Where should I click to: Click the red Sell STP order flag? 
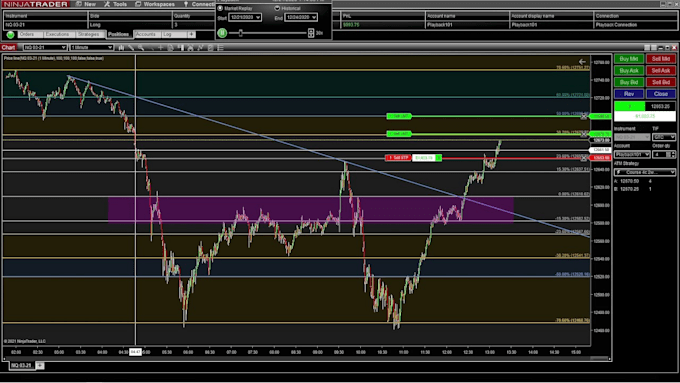398,158
